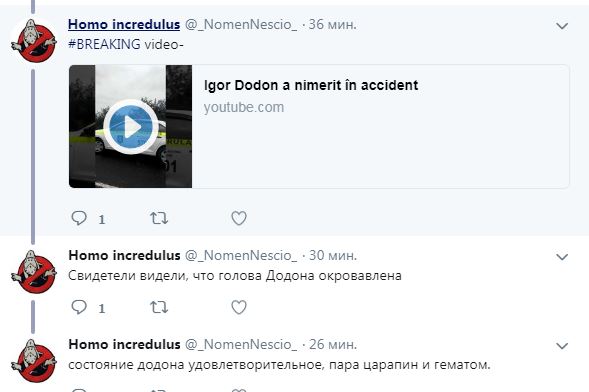The height and width of the screenshot is (392, 589).
Task: Expand options chevron on 26 мин. tweet
Action: 562,346
